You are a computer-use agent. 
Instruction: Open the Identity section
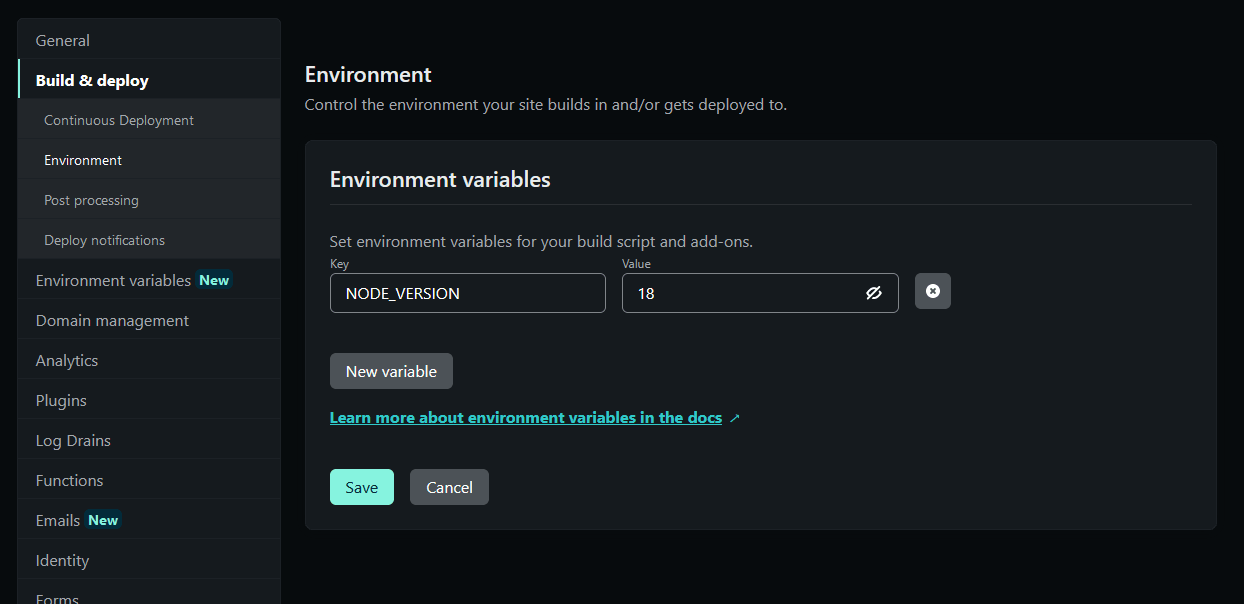coord(61,560)
